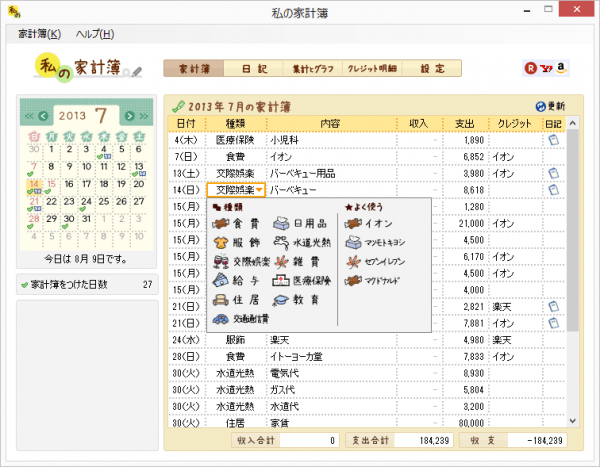The image size is (600, 467).
Task: Open the Rakuten shortcut icon
Action: click(x=531, y=69)
